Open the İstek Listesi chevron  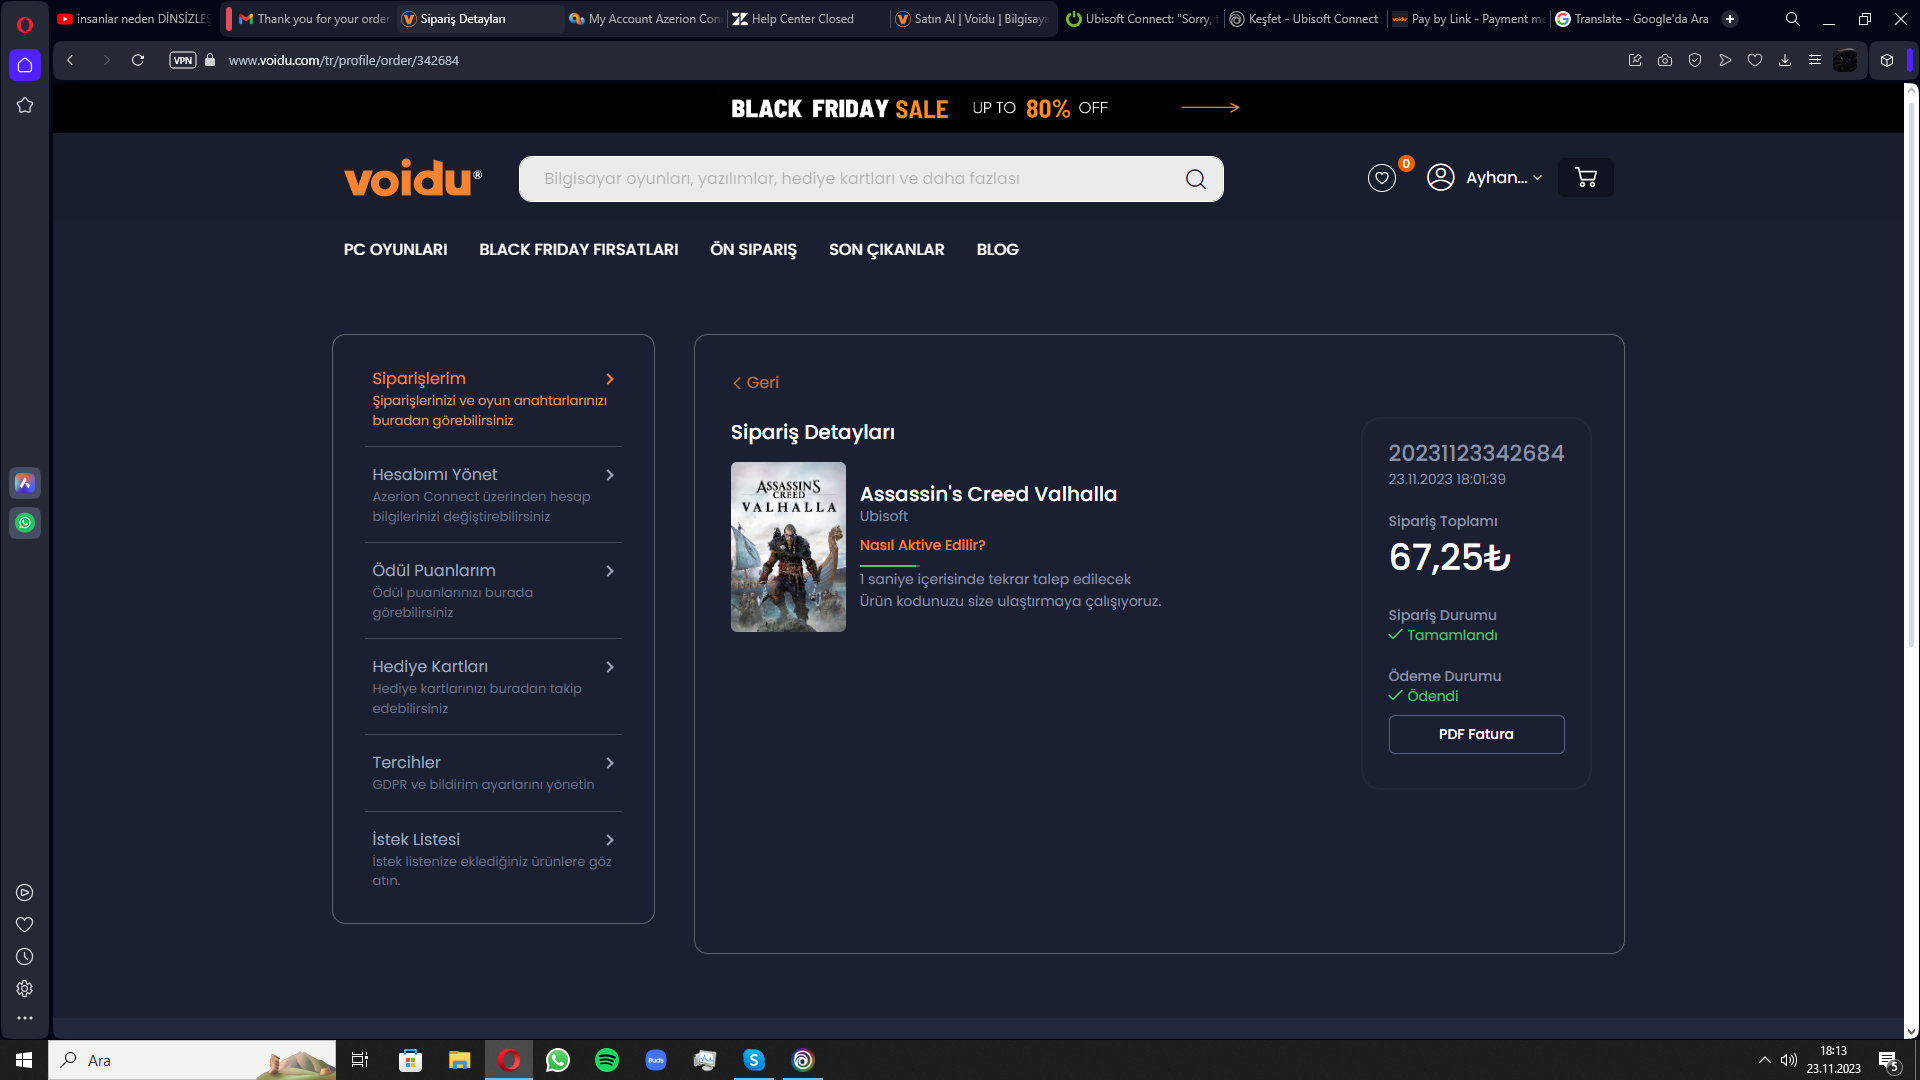click(609, 840)
